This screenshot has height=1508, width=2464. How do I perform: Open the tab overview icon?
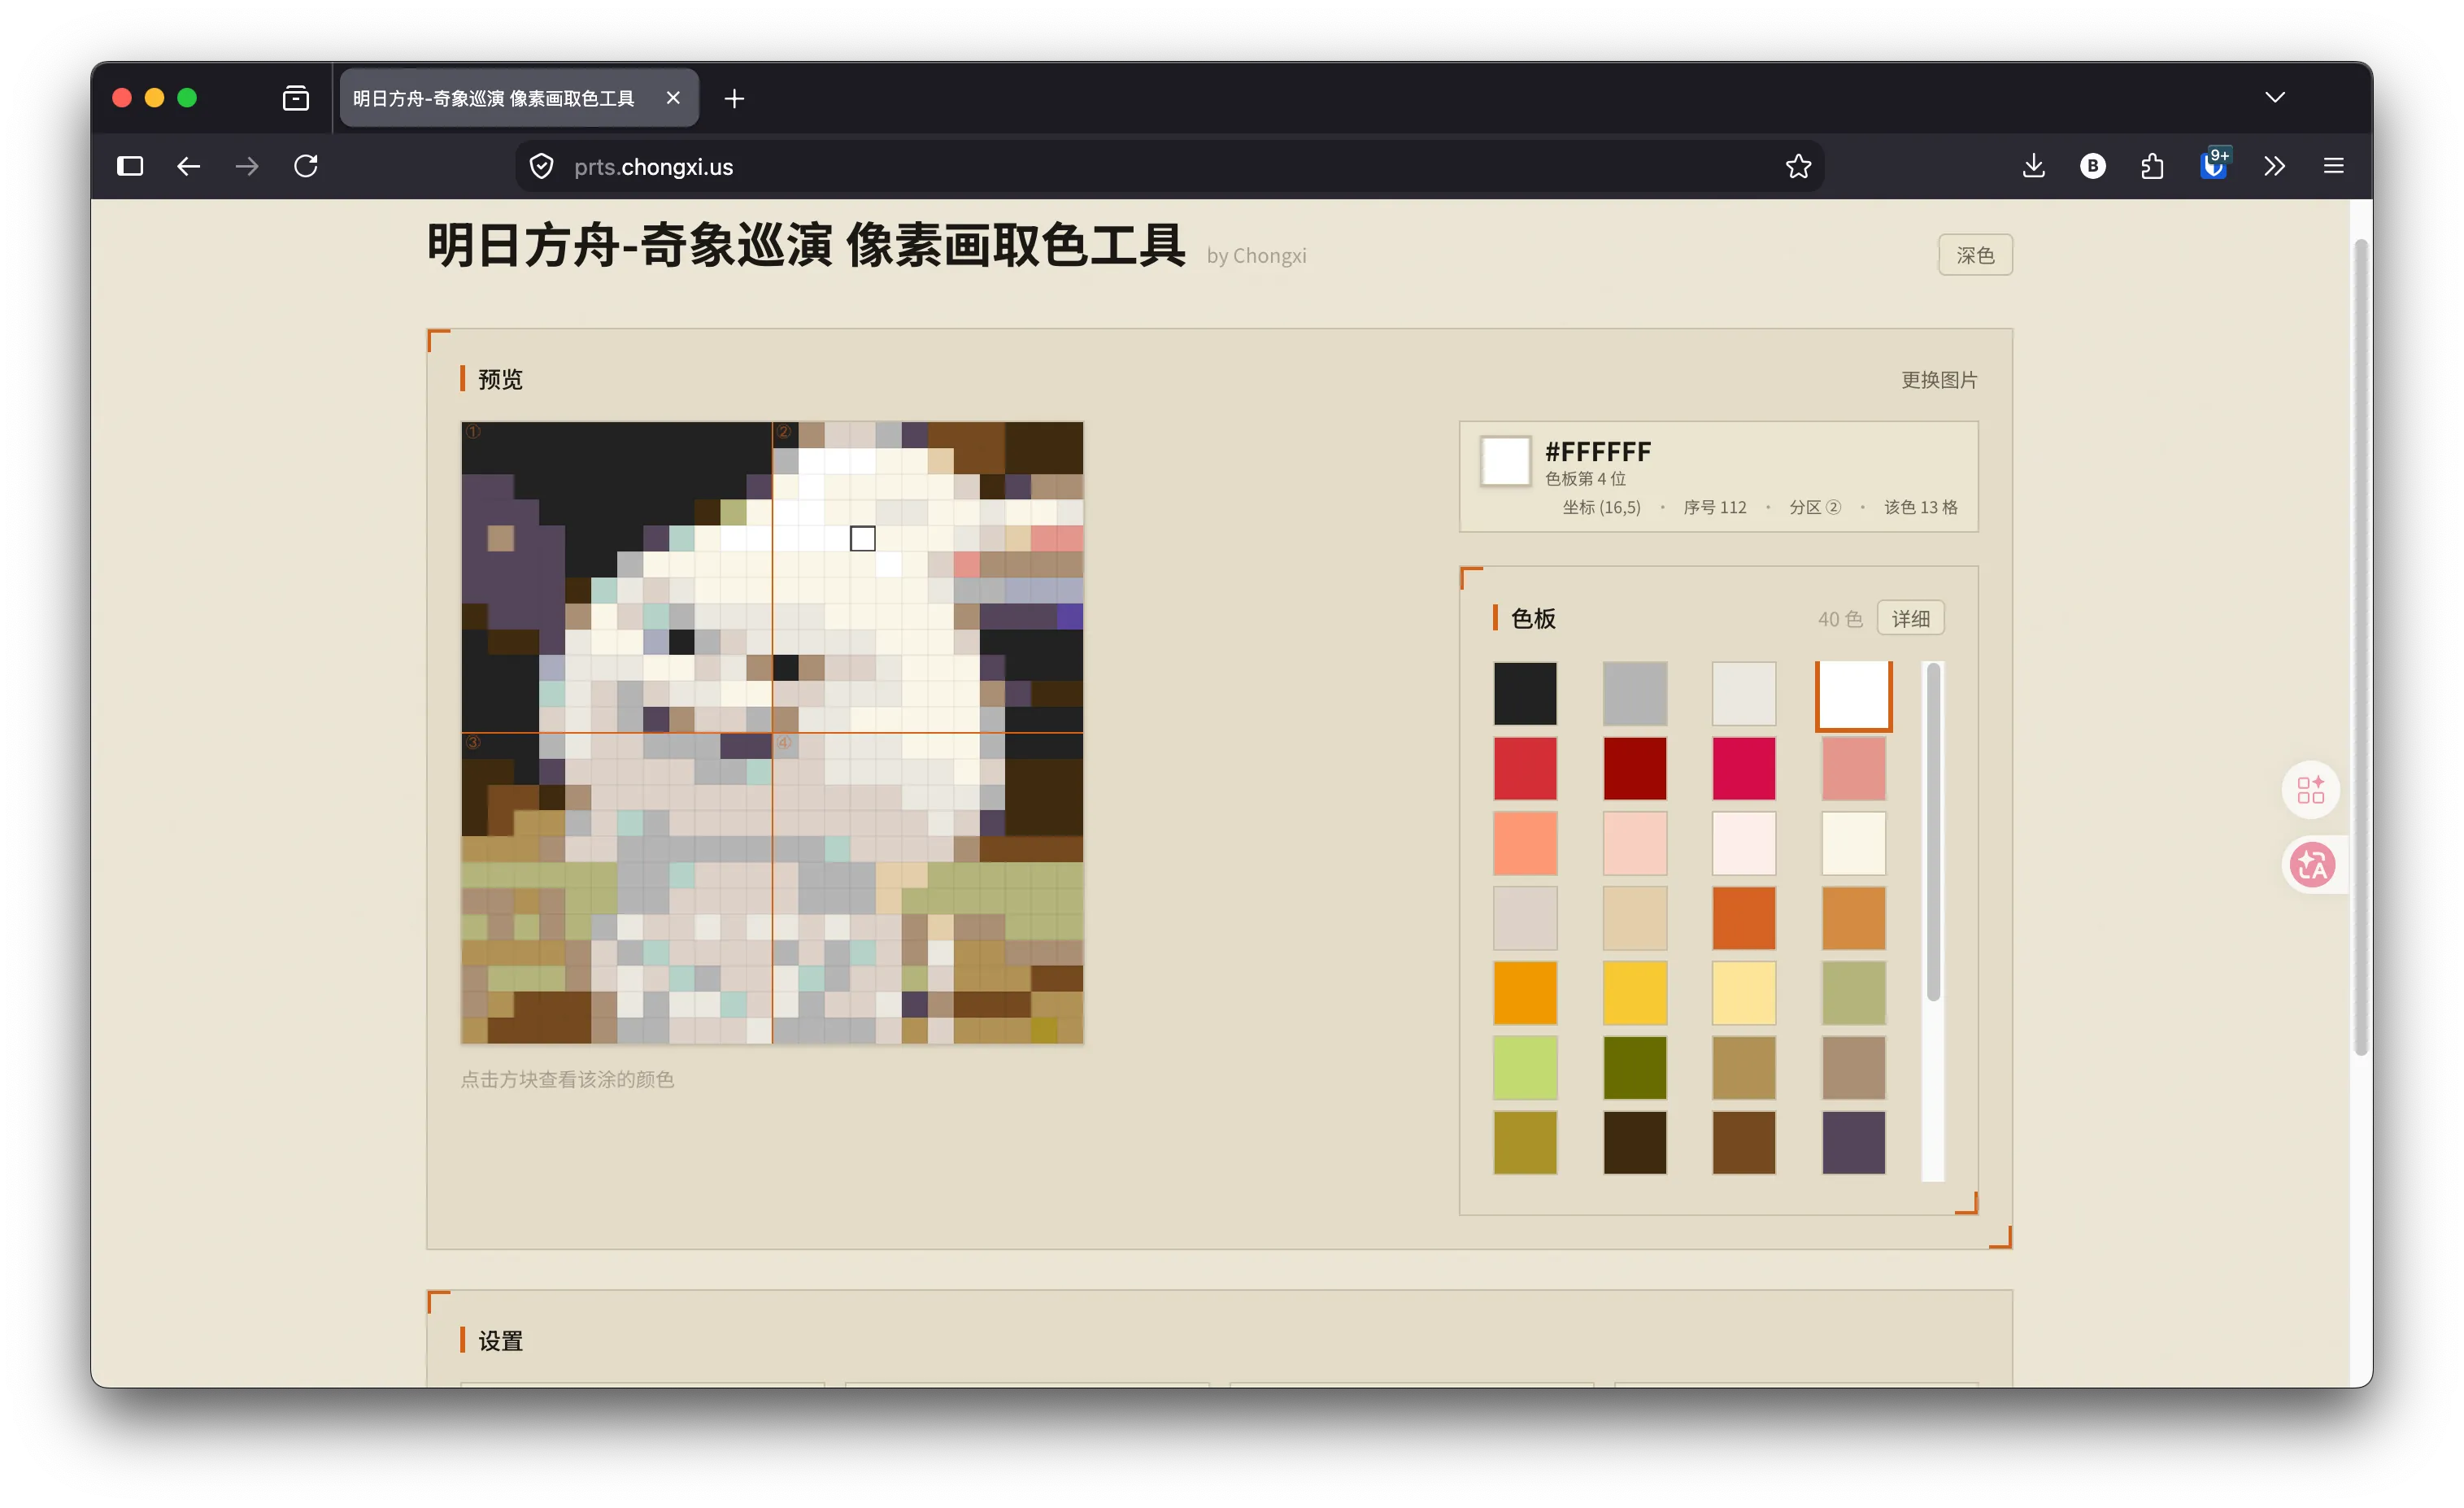296,98
